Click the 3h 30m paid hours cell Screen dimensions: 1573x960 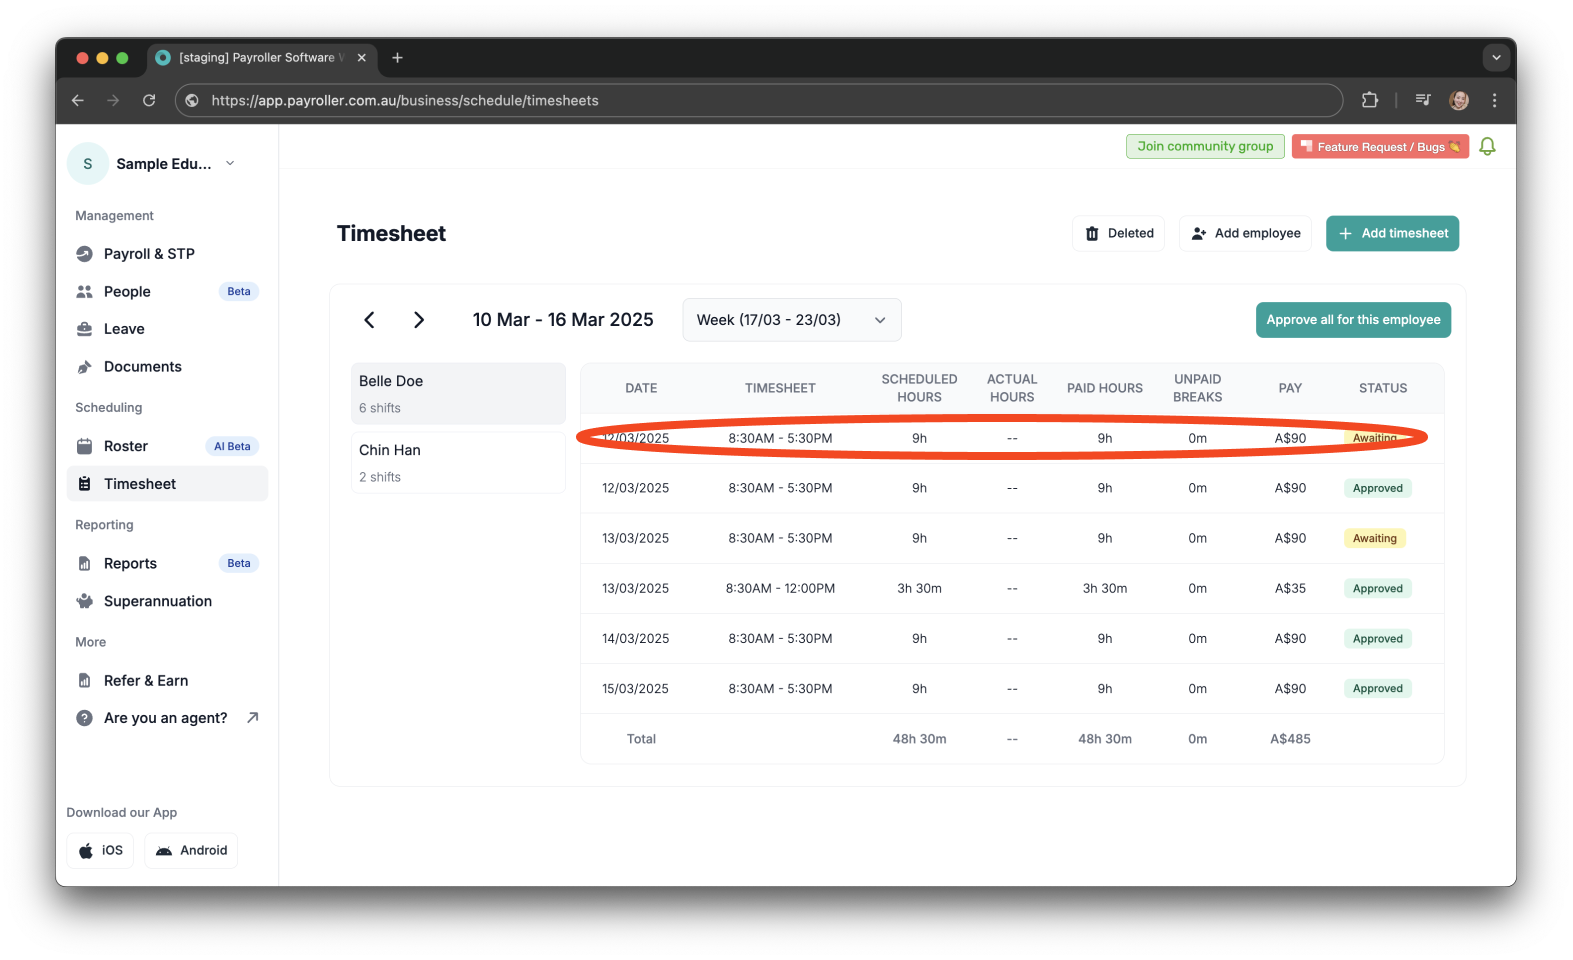[1105, 588]
